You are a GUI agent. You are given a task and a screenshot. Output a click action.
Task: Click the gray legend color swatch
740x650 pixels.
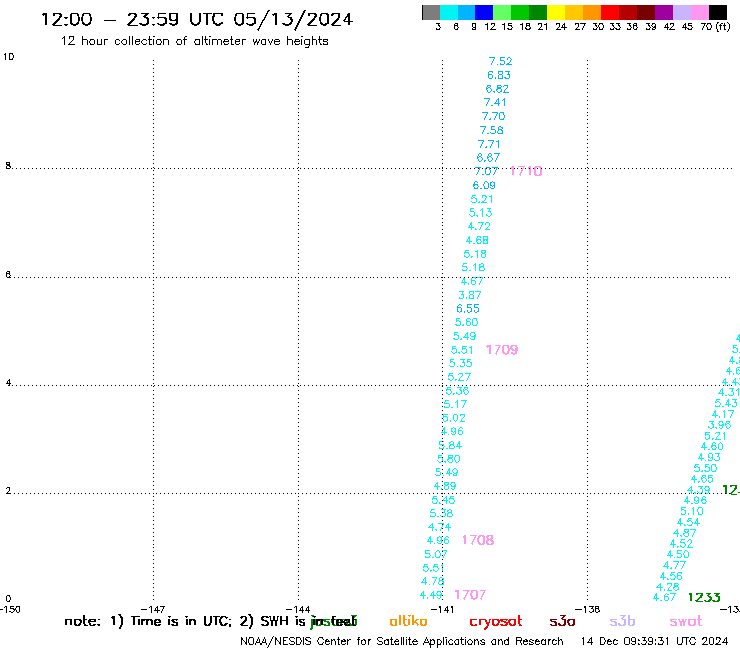[x=431, y=12]
